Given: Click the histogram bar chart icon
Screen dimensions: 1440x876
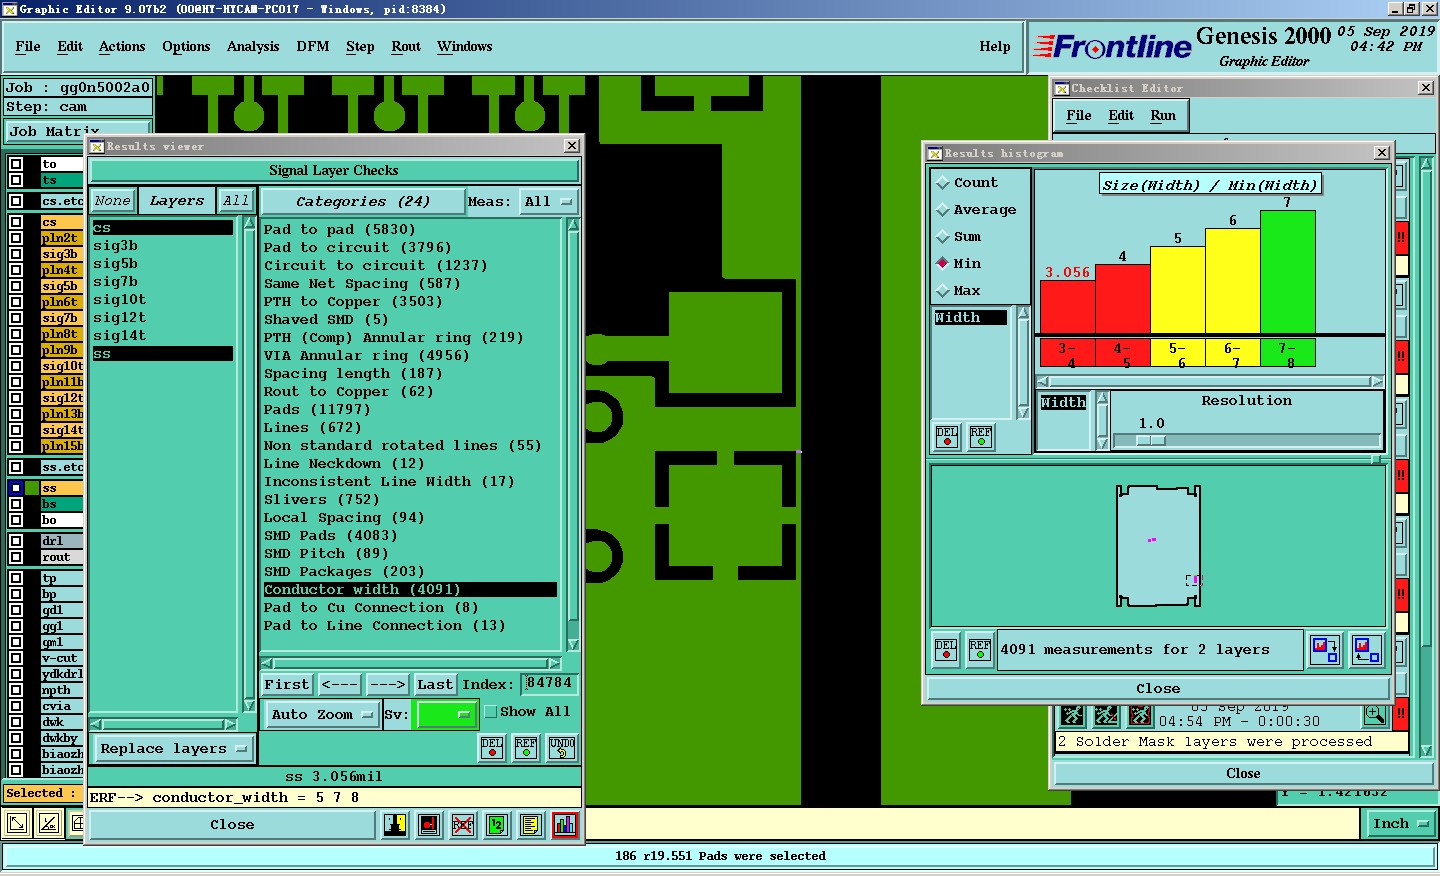Looking at the screenshot, I should [565, 825].
